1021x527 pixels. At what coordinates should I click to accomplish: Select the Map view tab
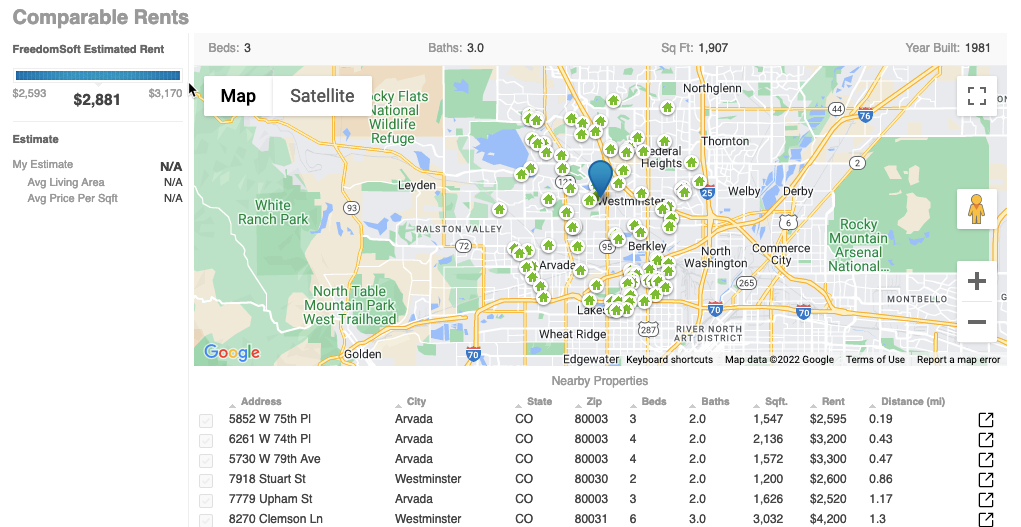click(x=238, y=96)
